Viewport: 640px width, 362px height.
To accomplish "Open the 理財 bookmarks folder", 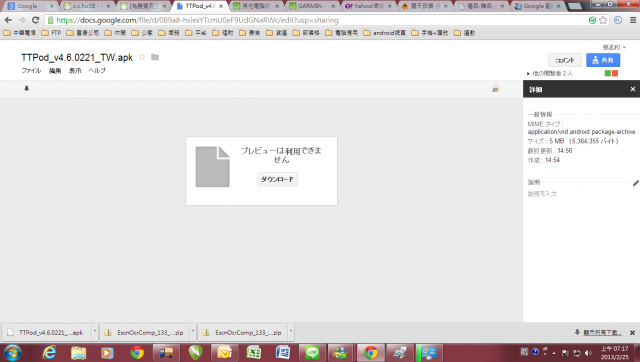I will [x=222, y=33].
